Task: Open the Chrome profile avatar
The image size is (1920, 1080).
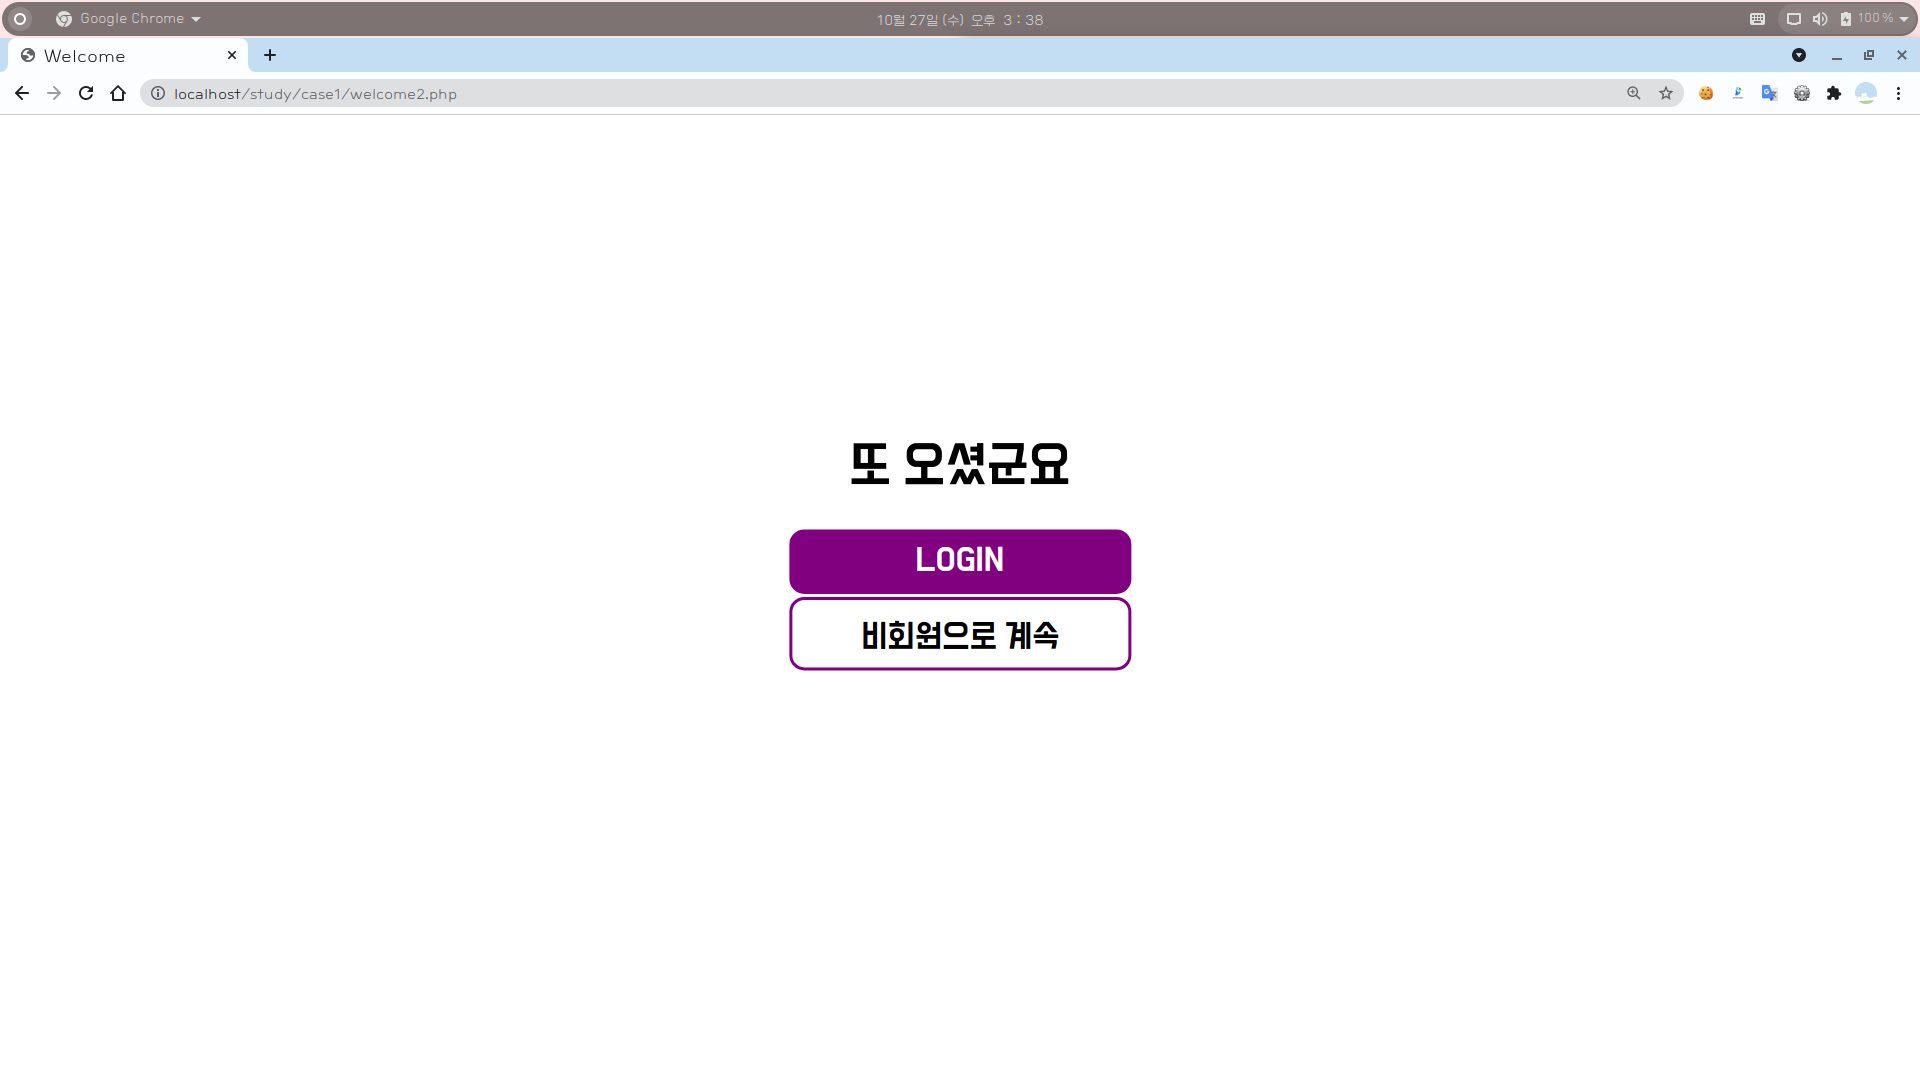Action: 1865,93
